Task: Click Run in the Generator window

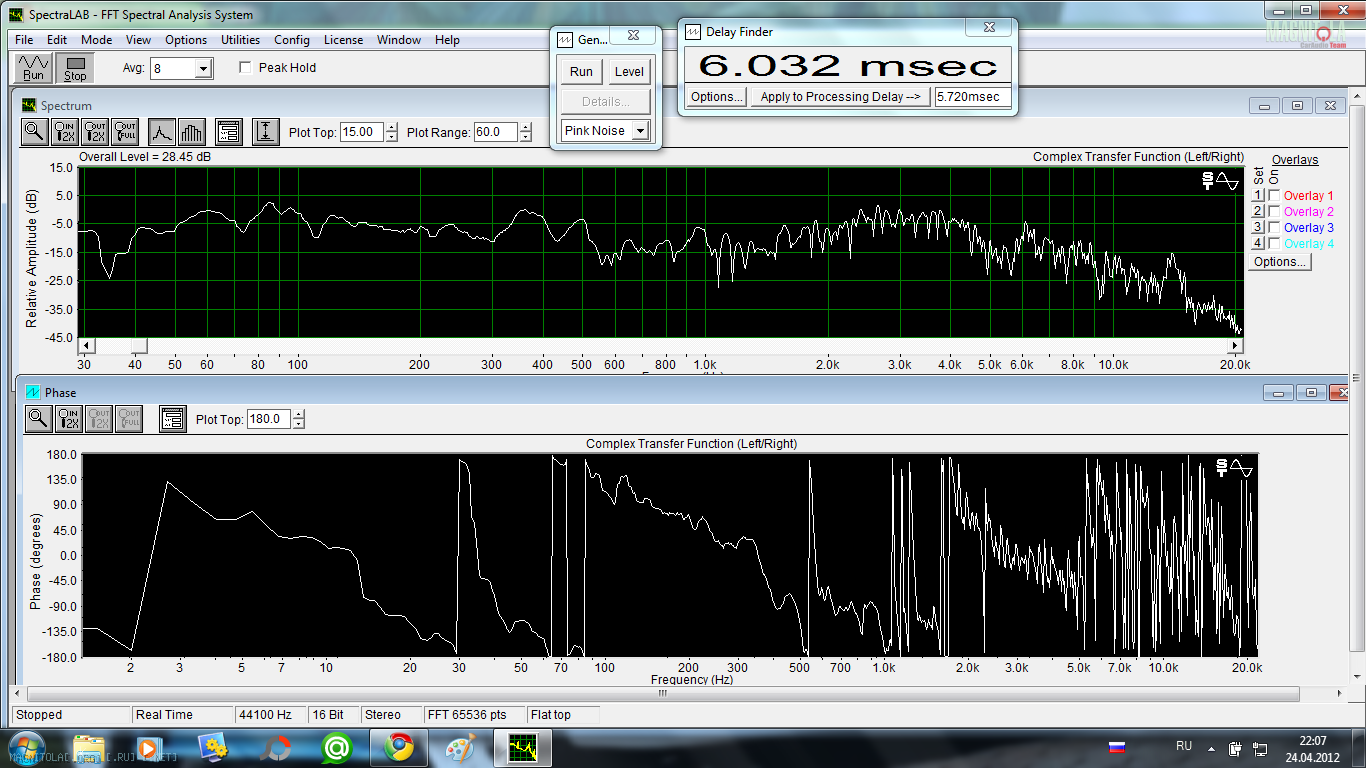Action: pyautogui.click(x=581, y=72)
